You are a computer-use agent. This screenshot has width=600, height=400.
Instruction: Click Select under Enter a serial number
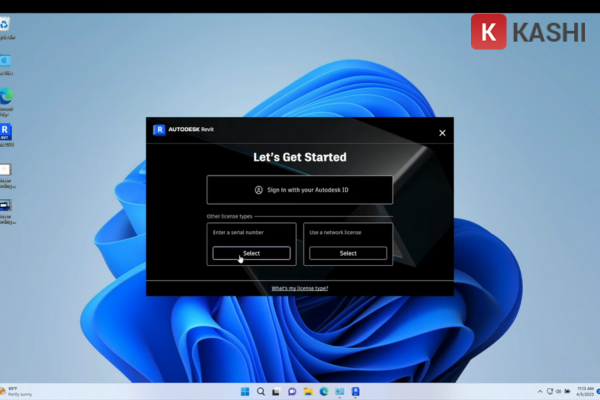click(x=251, y=253)
